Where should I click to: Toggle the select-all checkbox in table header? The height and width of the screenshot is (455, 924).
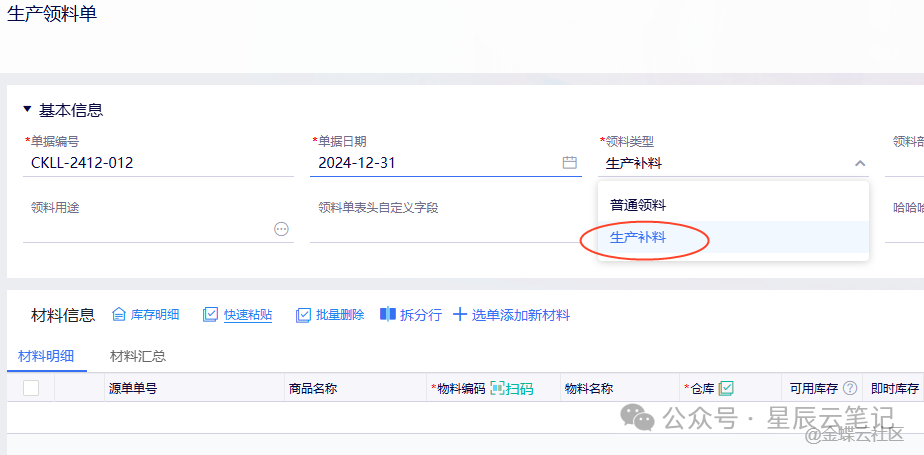click(x=31, y=388)
